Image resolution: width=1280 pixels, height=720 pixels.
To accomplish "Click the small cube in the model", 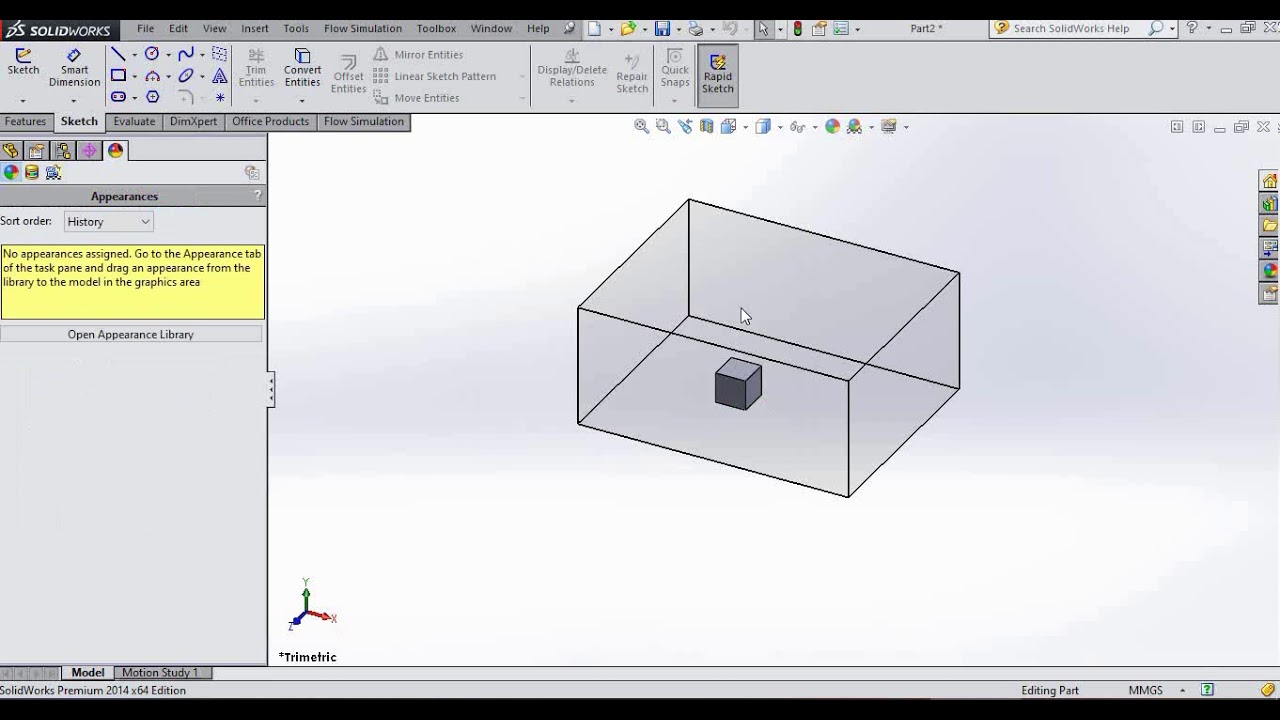I will 738,384.
